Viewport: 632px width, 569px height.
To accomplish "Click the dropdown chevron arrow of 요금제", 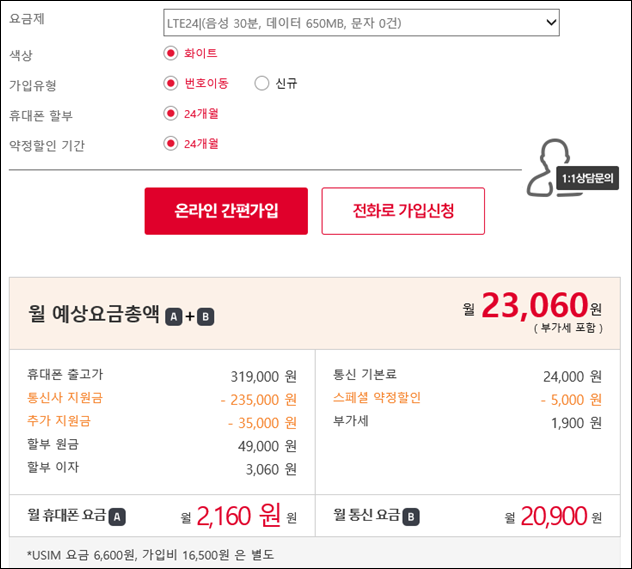I will point(551,23).
